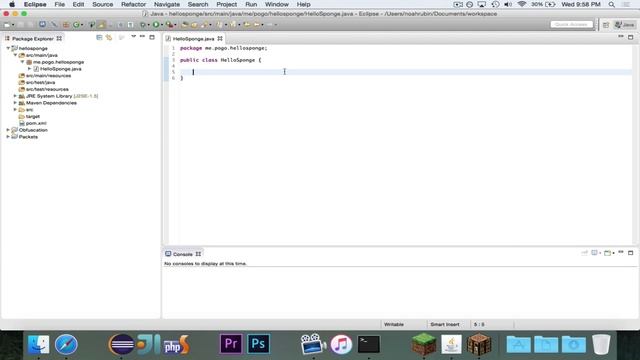Viewport: 640px width, 360px height.
Task: Click the green Run button icon
Action: coord(156,25)
